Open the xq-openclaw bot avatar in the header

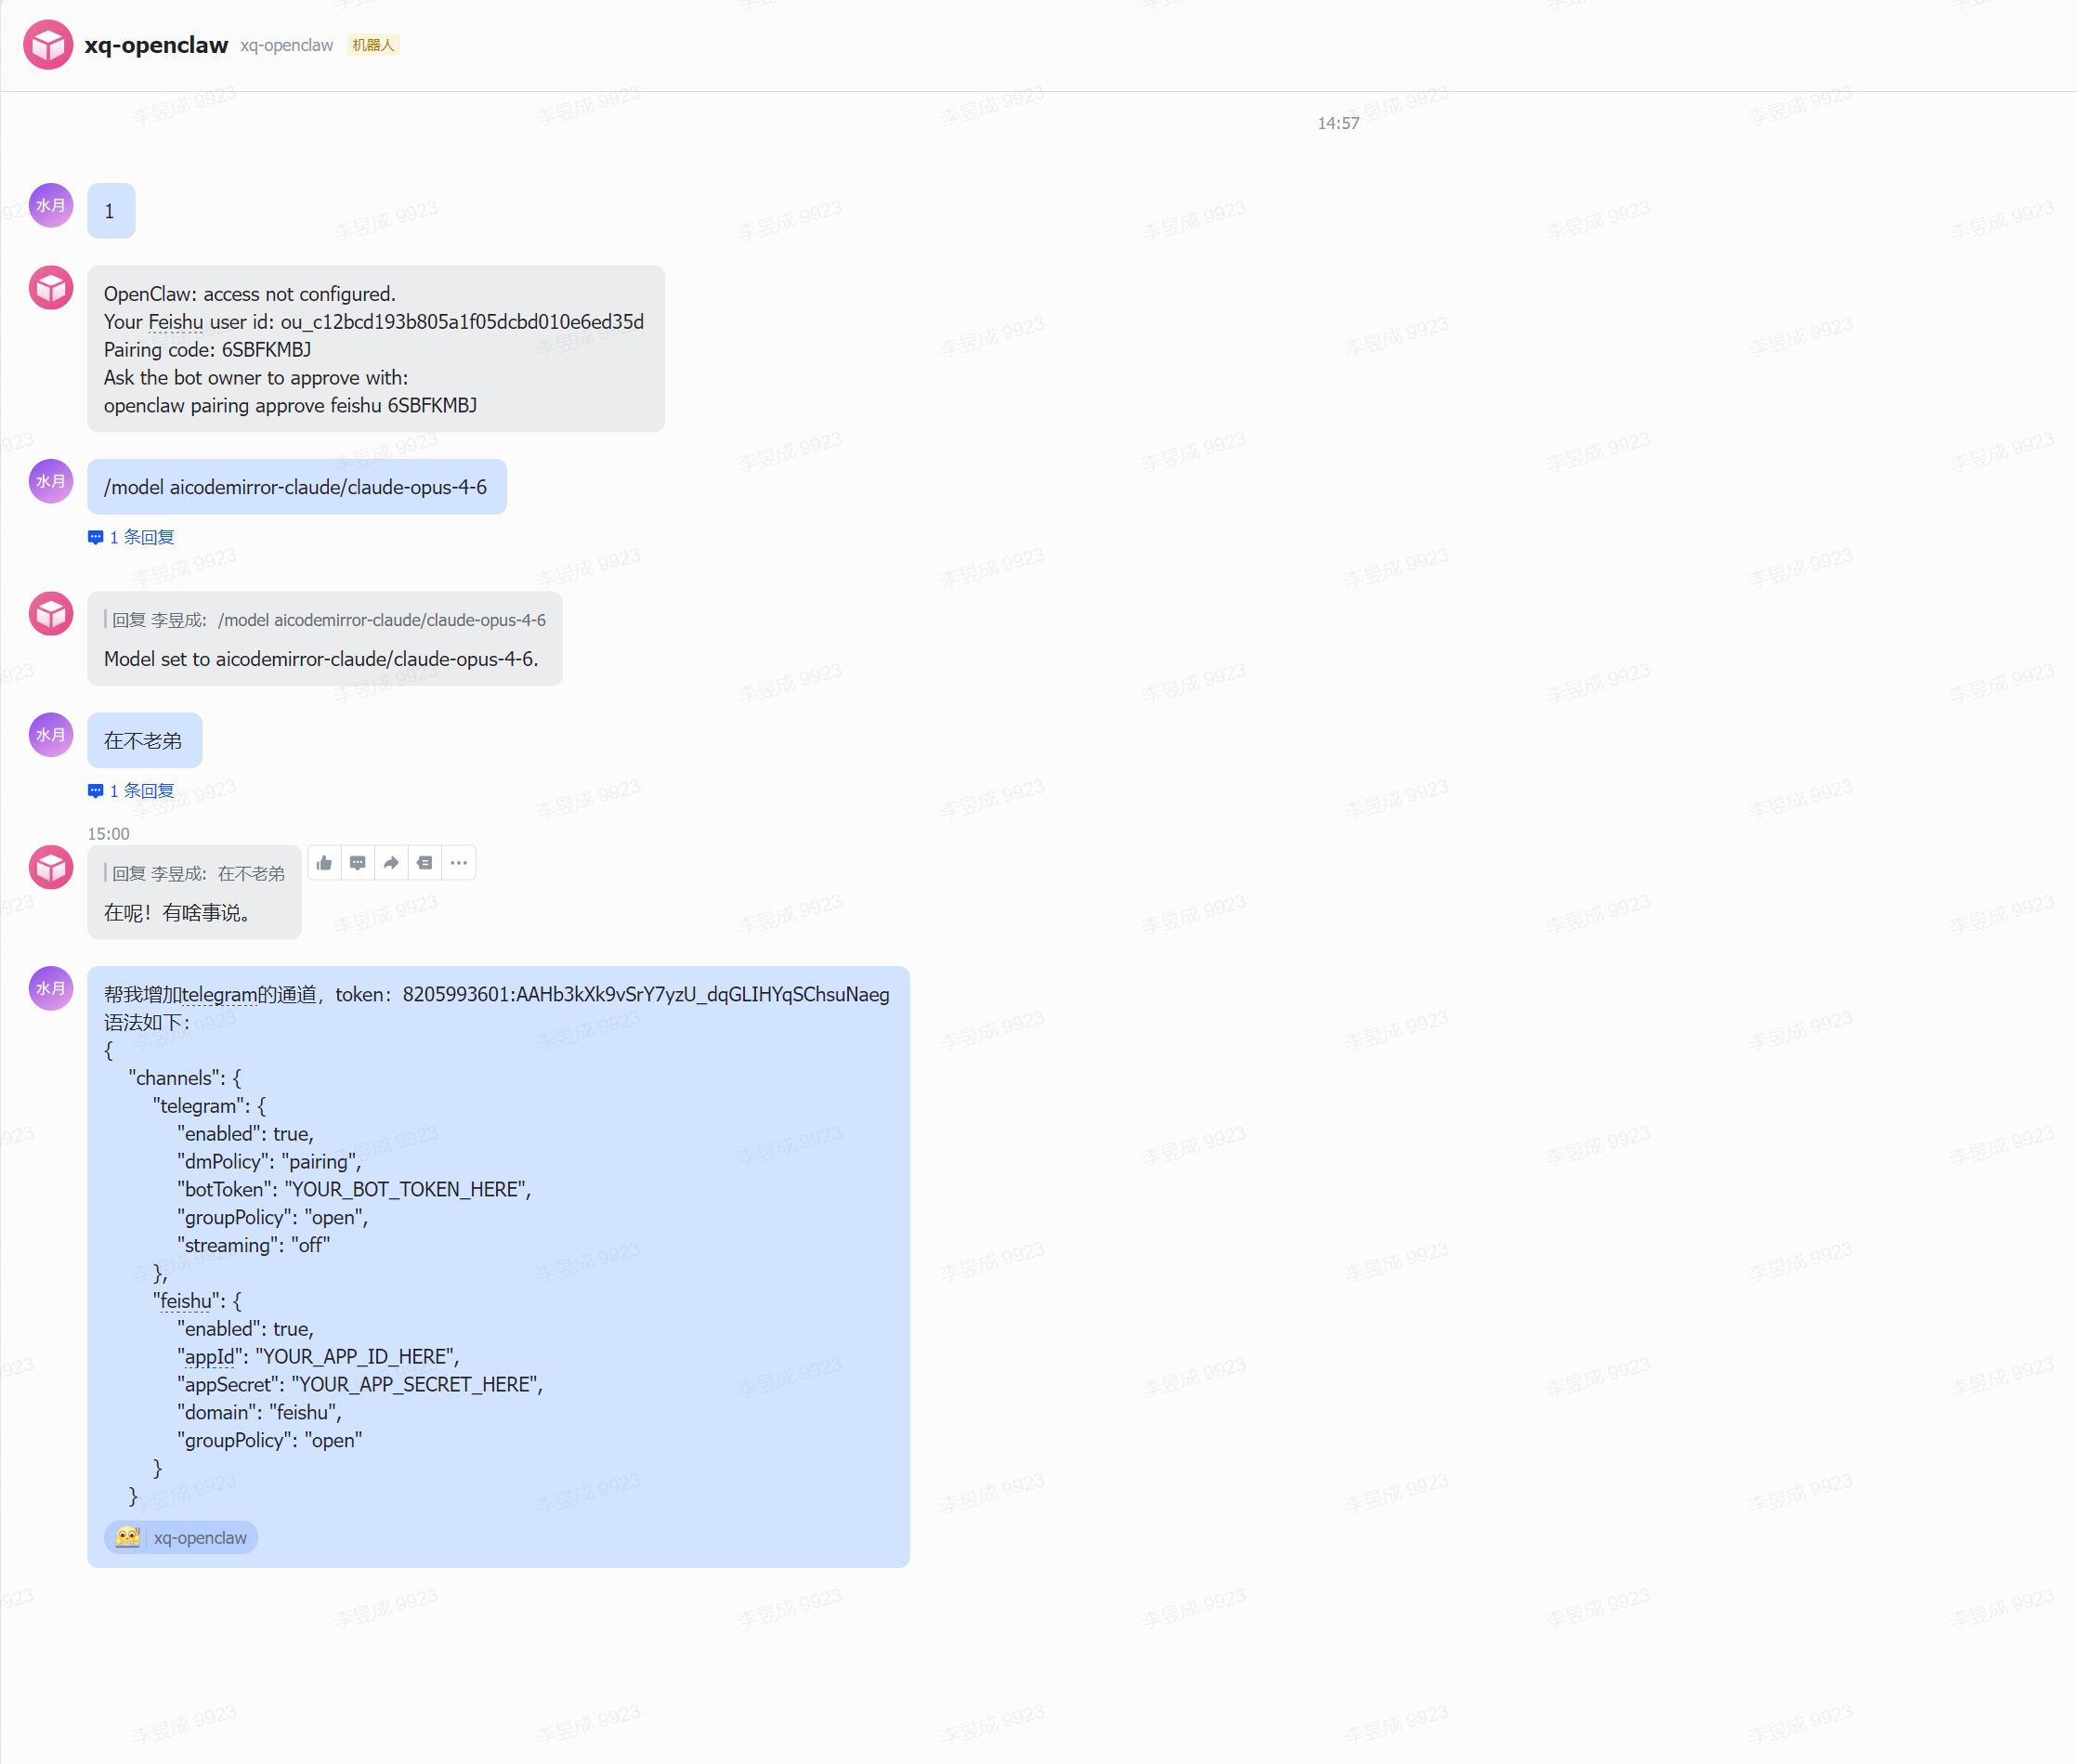coord(48,45)
